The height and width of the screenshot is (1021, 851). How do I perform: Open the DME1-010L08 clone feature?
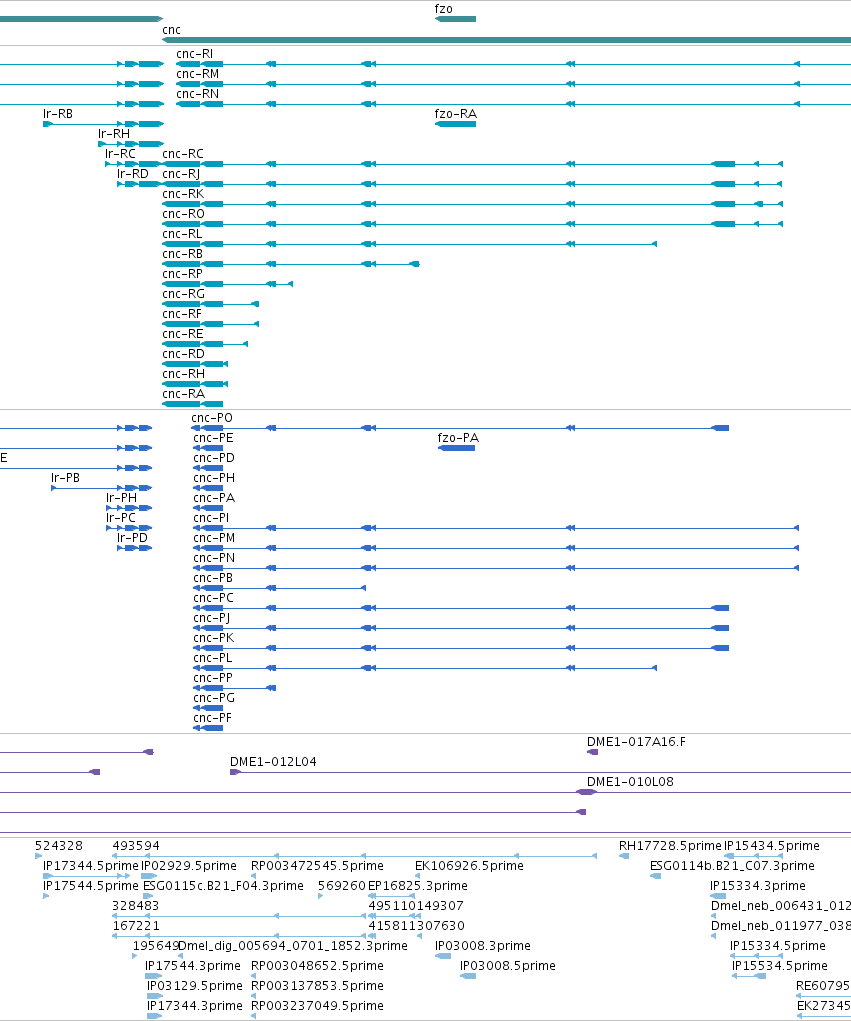(x=630, y=782)
